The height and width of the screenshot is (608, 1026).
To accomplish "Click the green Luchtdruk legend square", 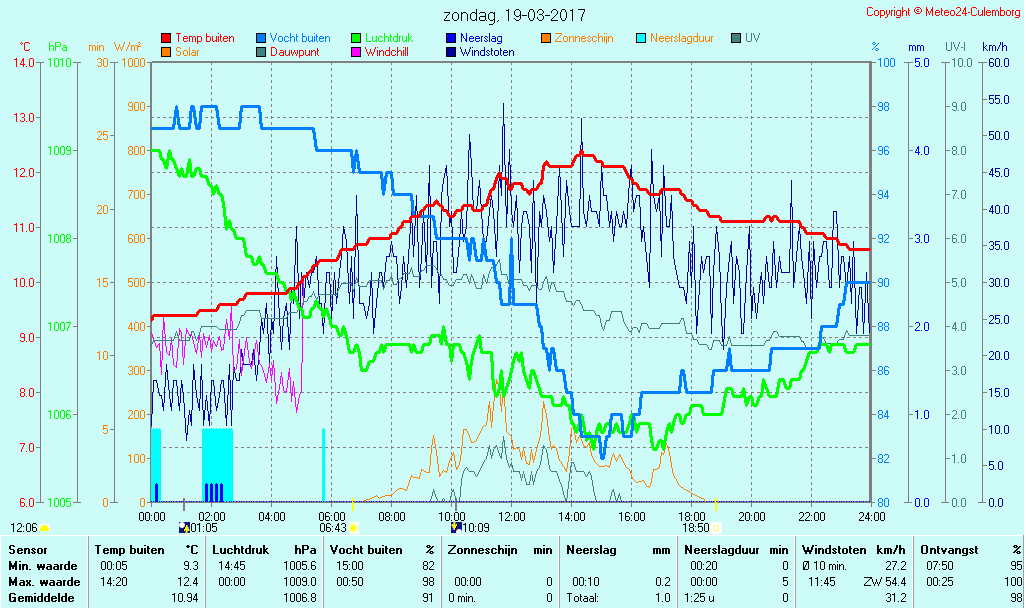I will (x=356, y=38).
